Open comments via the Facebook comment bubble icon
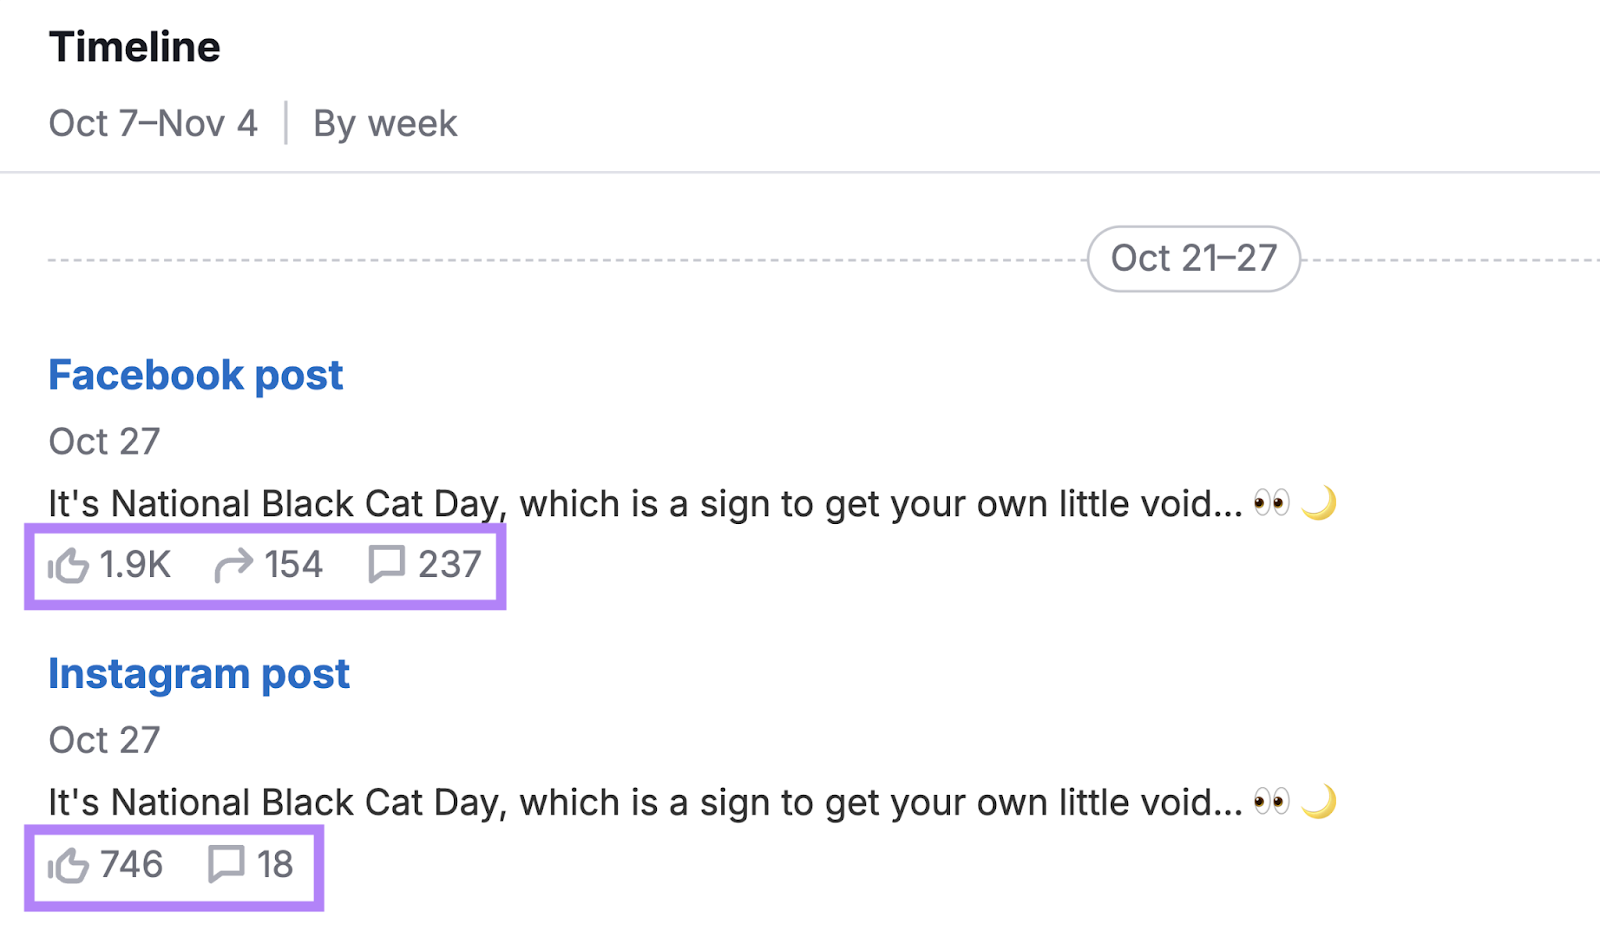Viewport: 1600px width, 934px height. click(385, 564)
